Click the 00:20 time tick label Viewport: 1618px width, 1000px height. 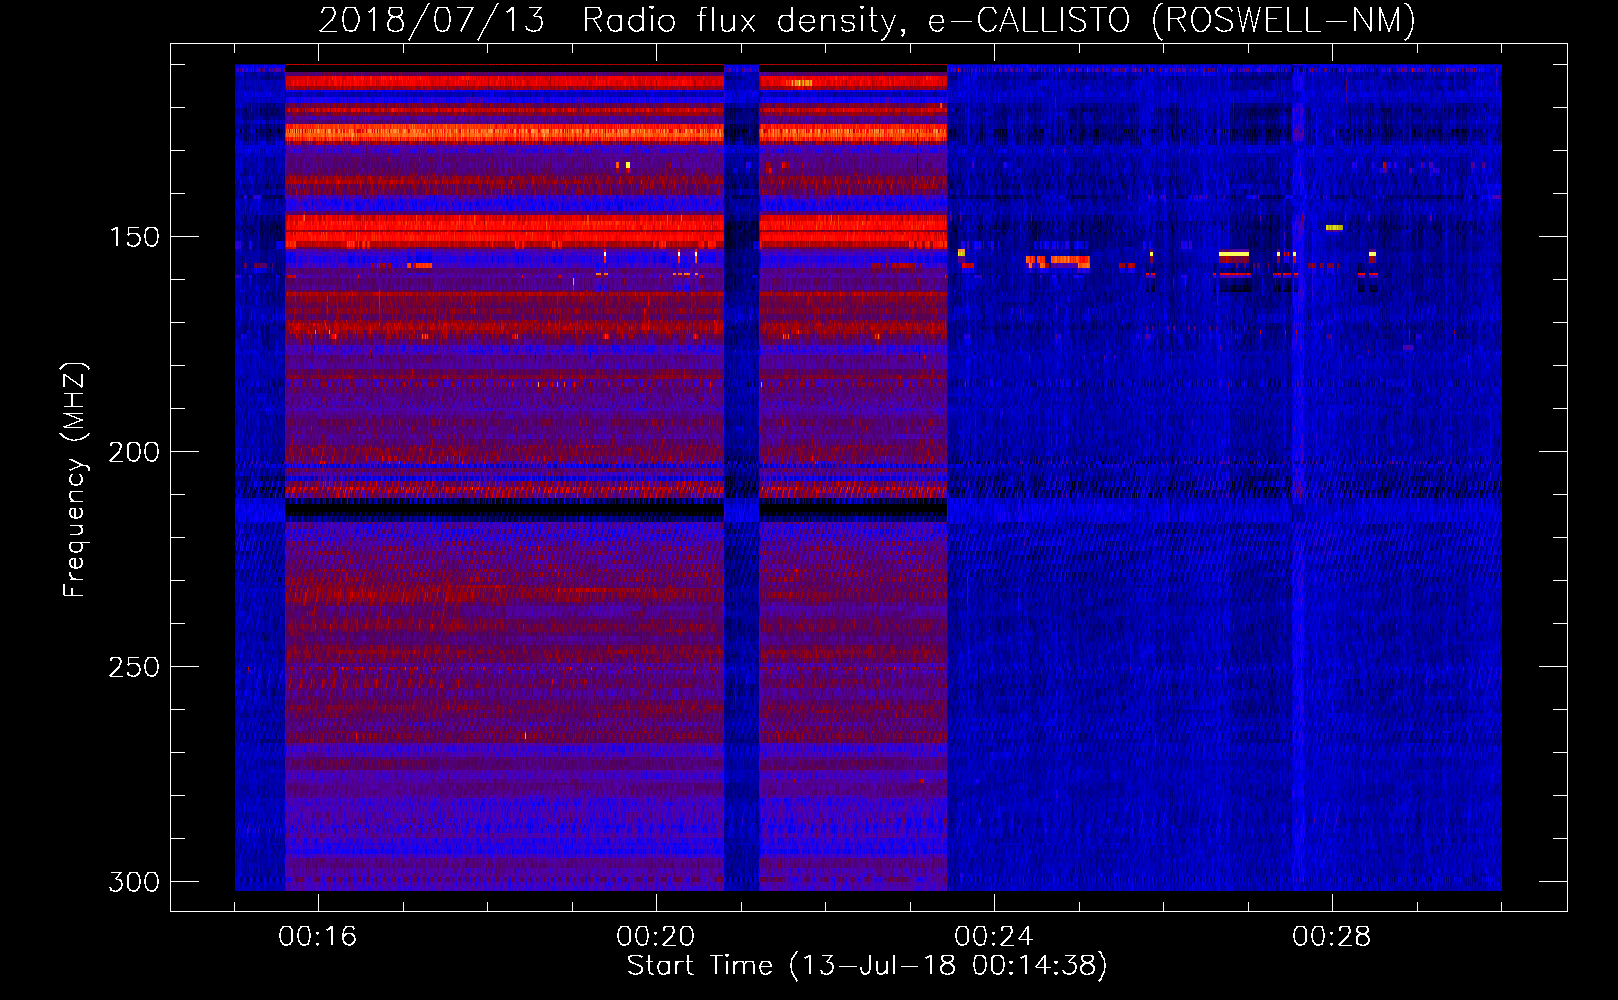(656, 936)
